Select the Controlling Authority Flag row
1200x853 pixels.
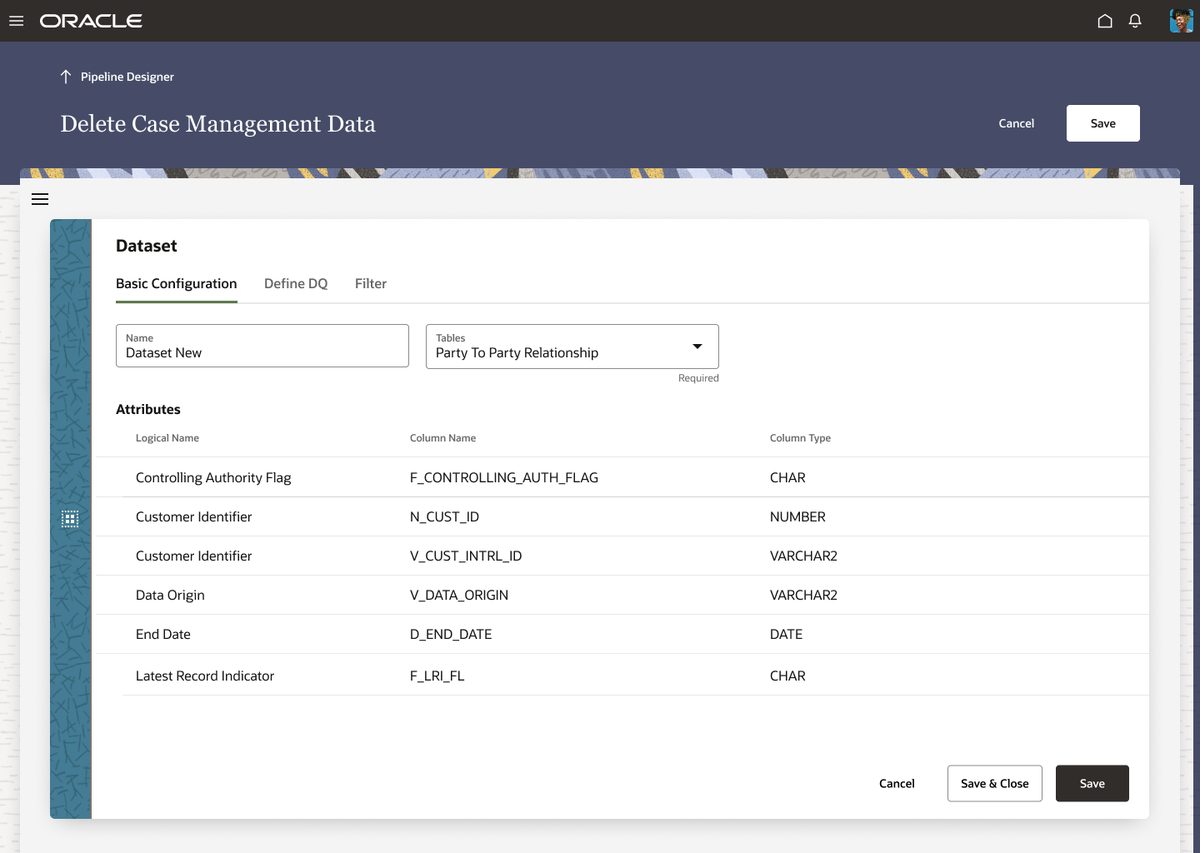[622, 478]
